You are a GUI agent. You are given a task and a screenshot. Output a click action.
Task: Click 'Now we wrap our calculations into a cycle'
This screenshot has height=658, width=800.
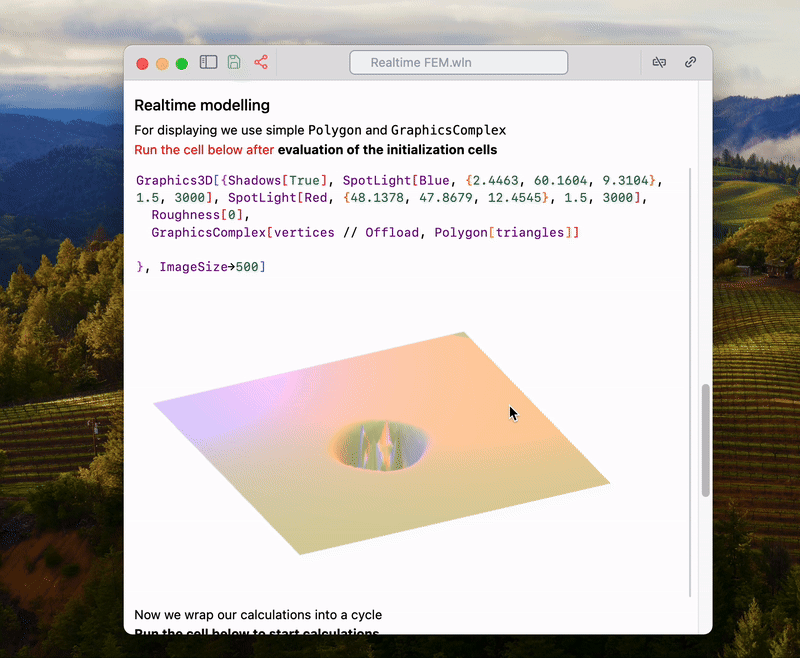258,615
